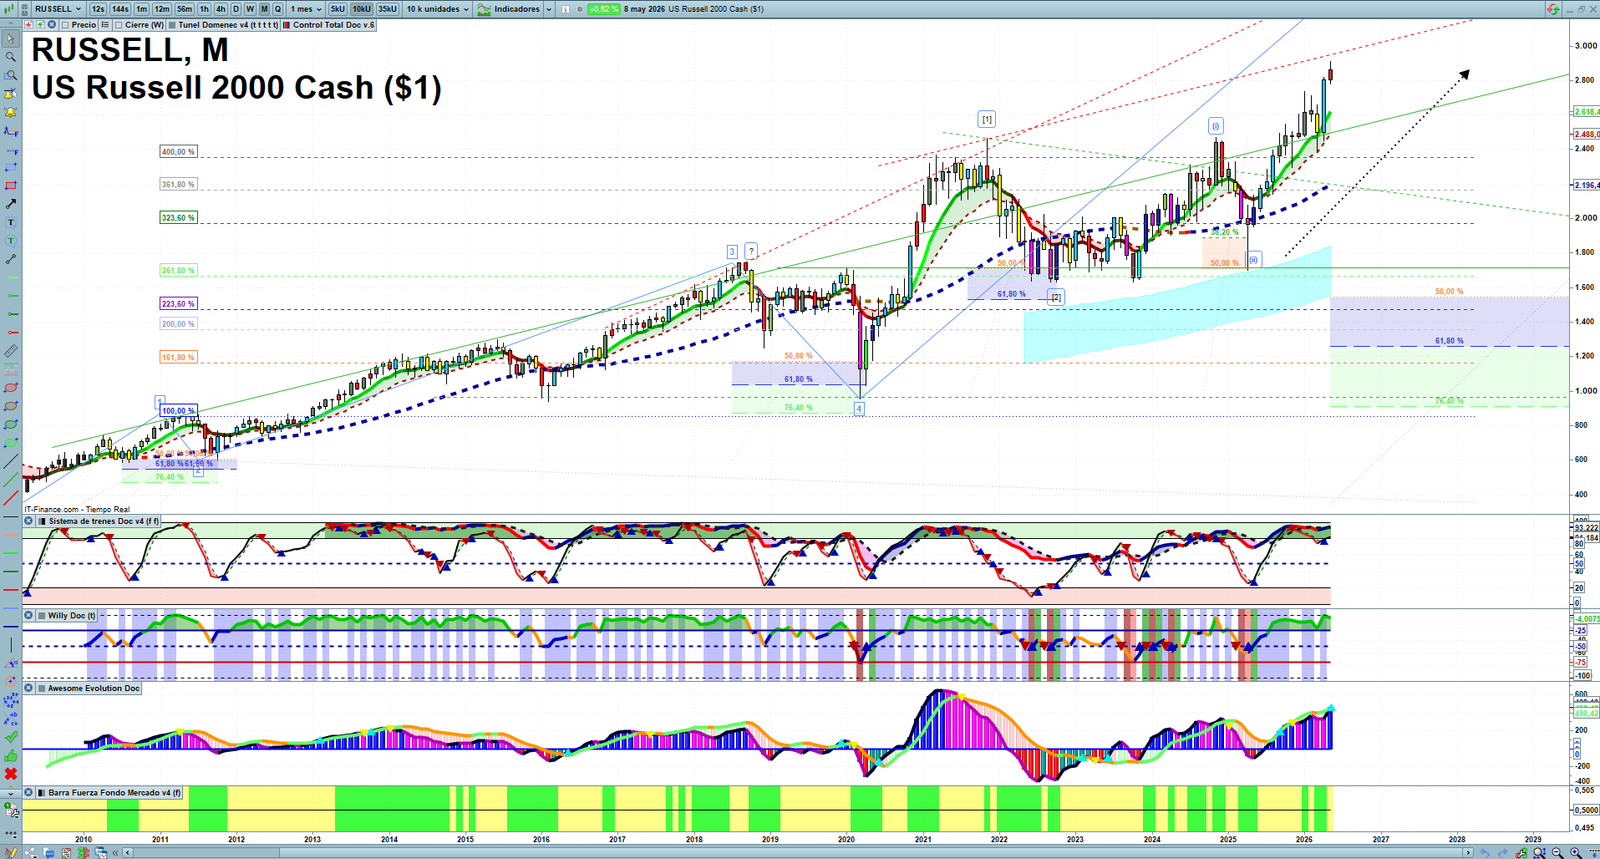
Task: Close the Awesome Evolution Doc panel
Action: click(x=28, y=688)
